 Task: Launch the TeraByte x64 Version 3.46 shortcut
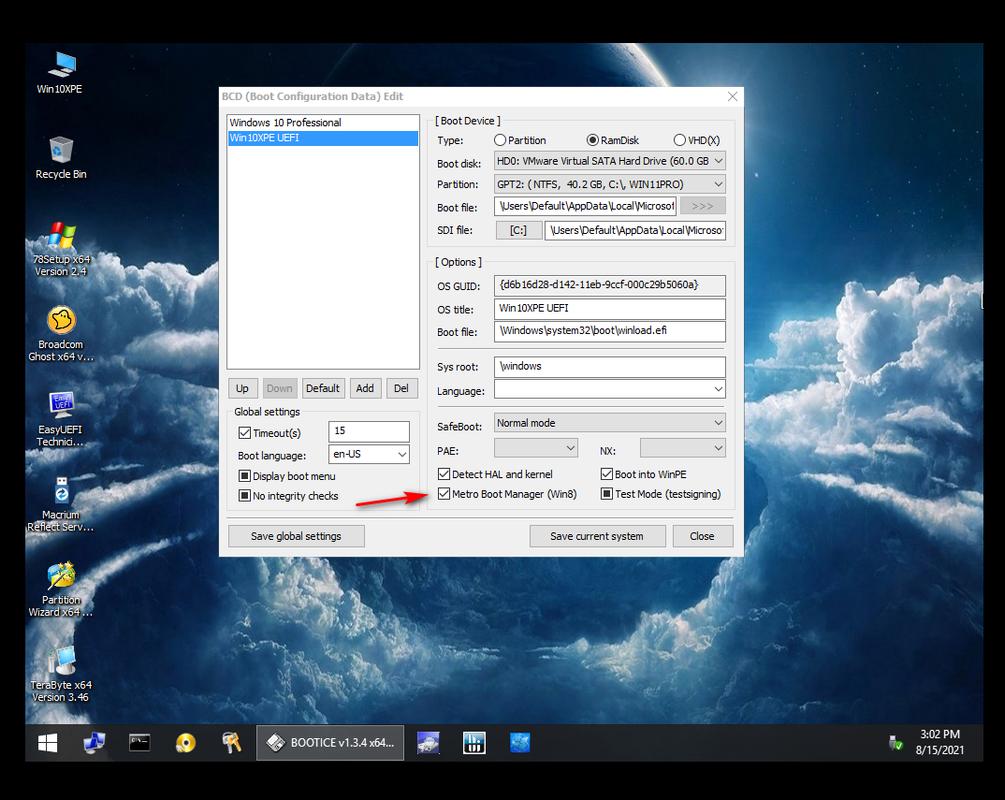click(61, 674)
